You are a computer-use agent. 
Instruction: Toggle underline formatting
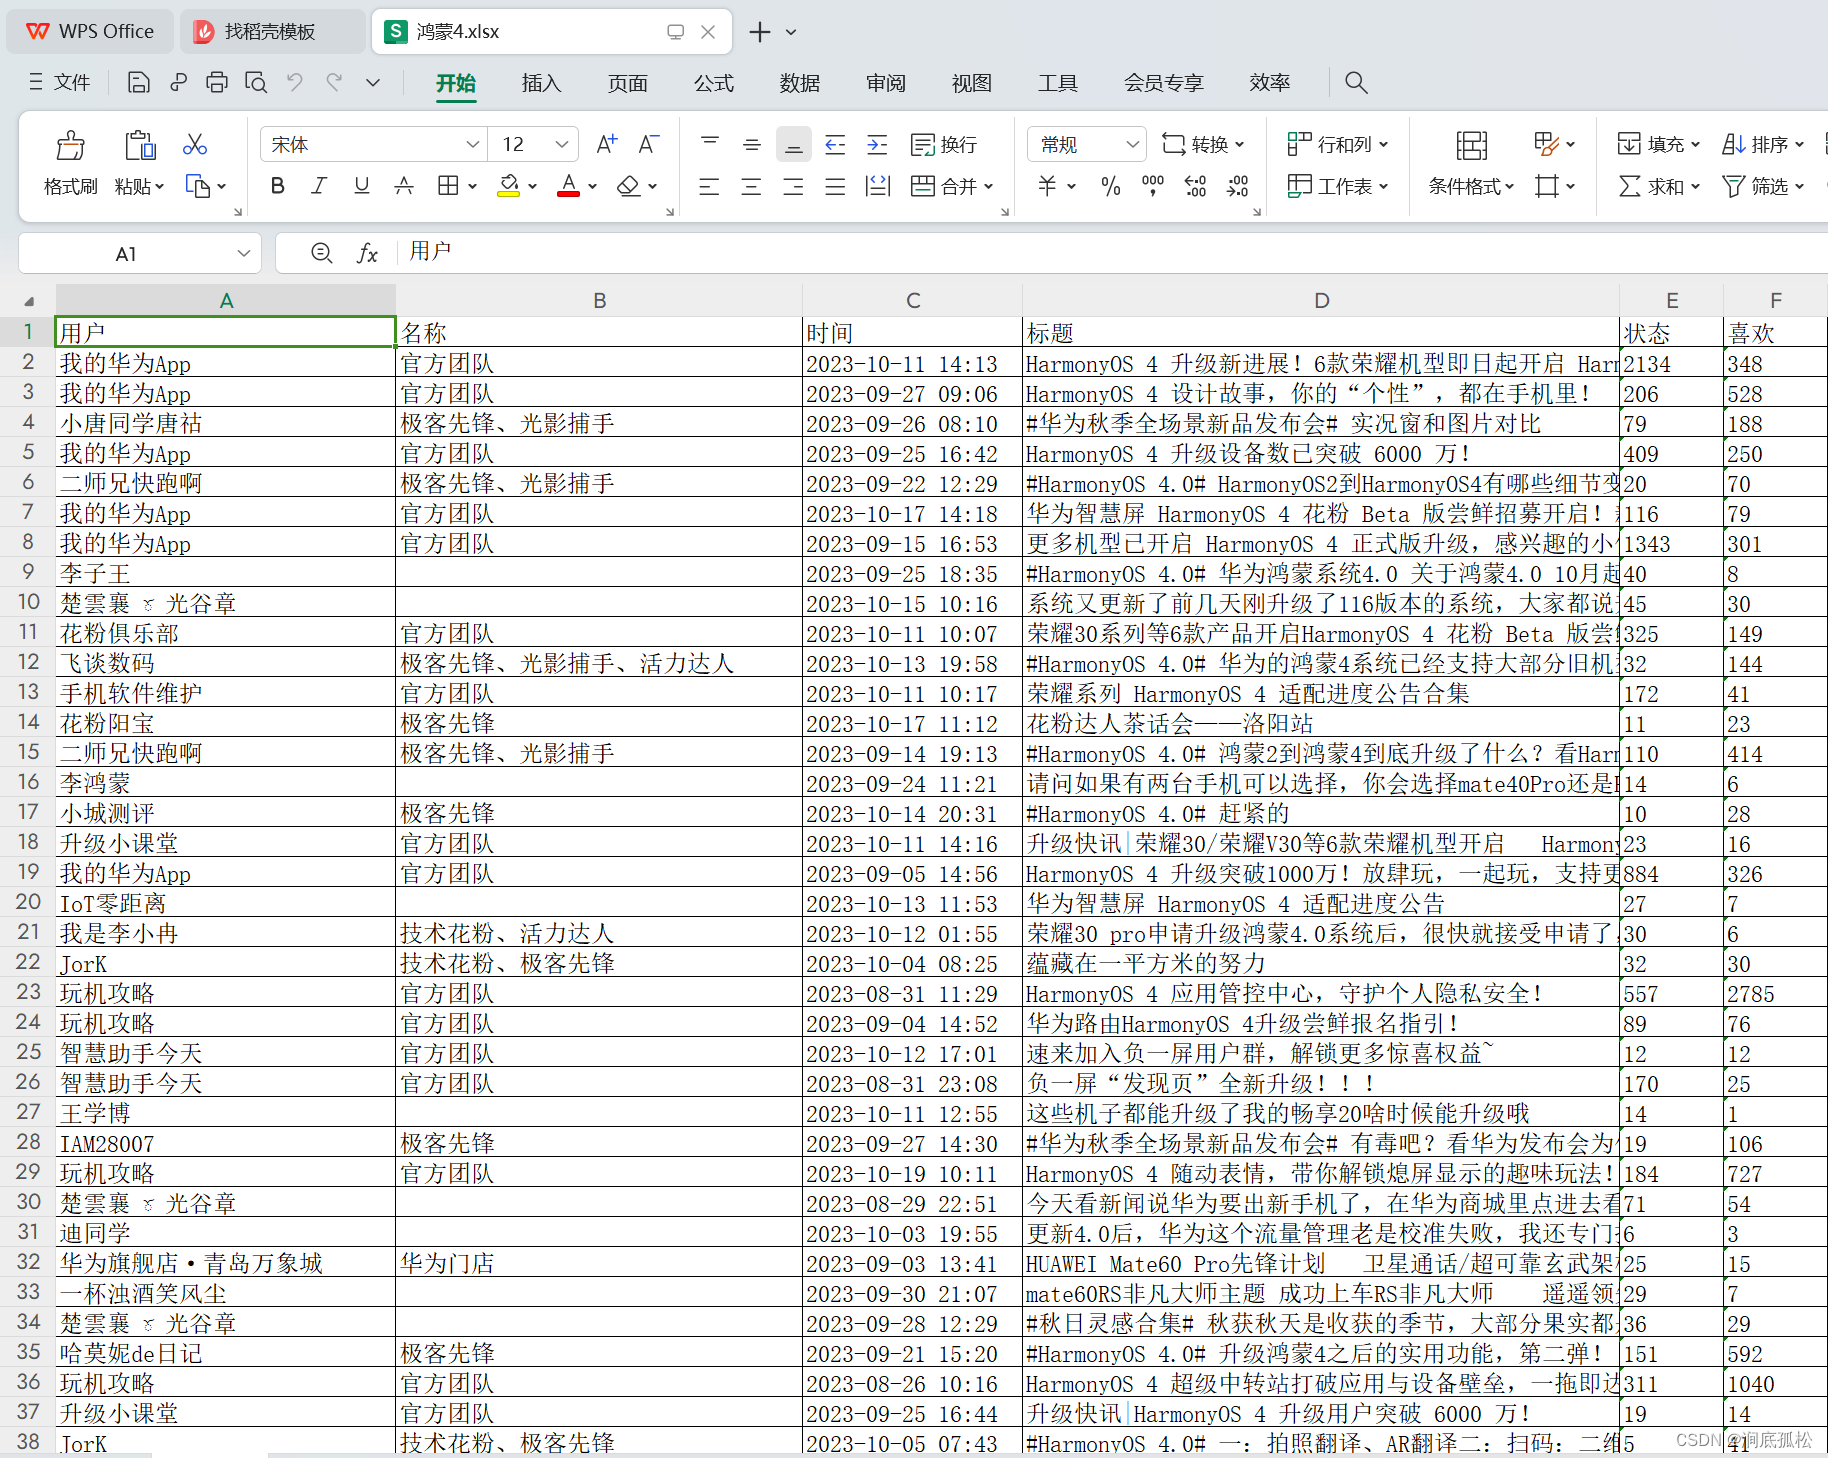pyautogui.click(x=360, y=186)
